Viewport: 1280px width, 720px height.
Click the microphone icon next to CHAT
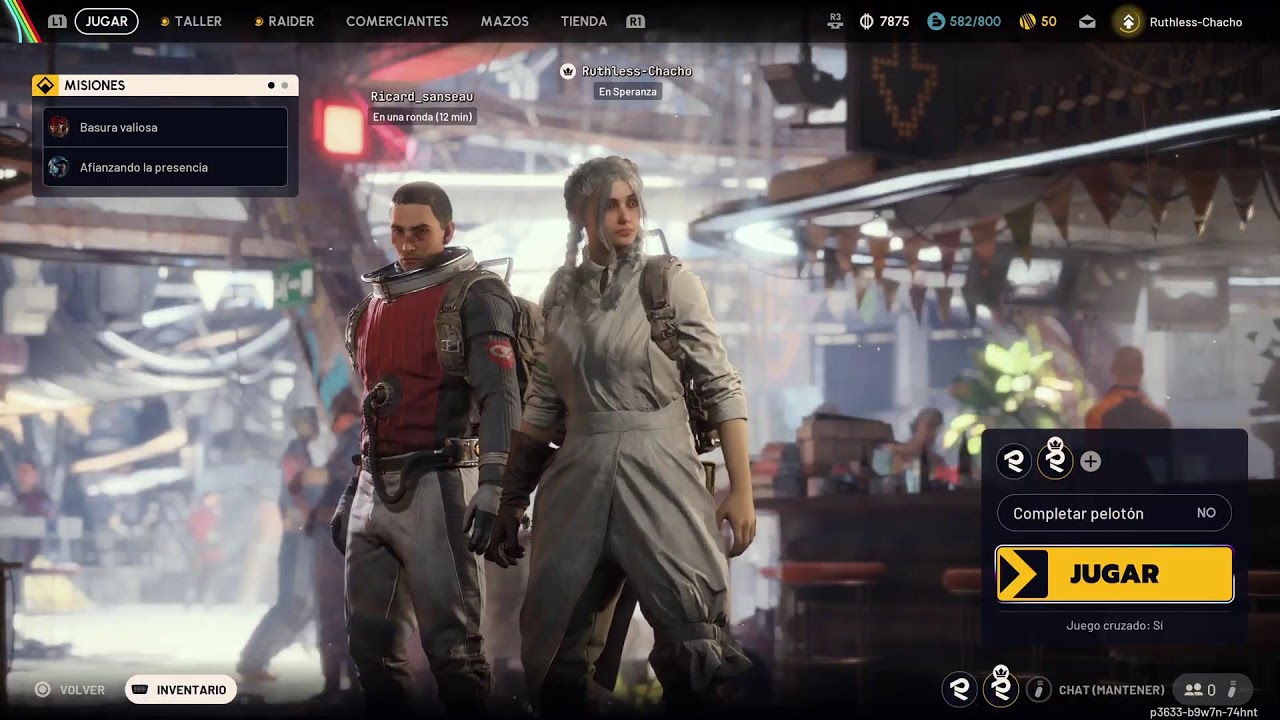[1039, 689]
